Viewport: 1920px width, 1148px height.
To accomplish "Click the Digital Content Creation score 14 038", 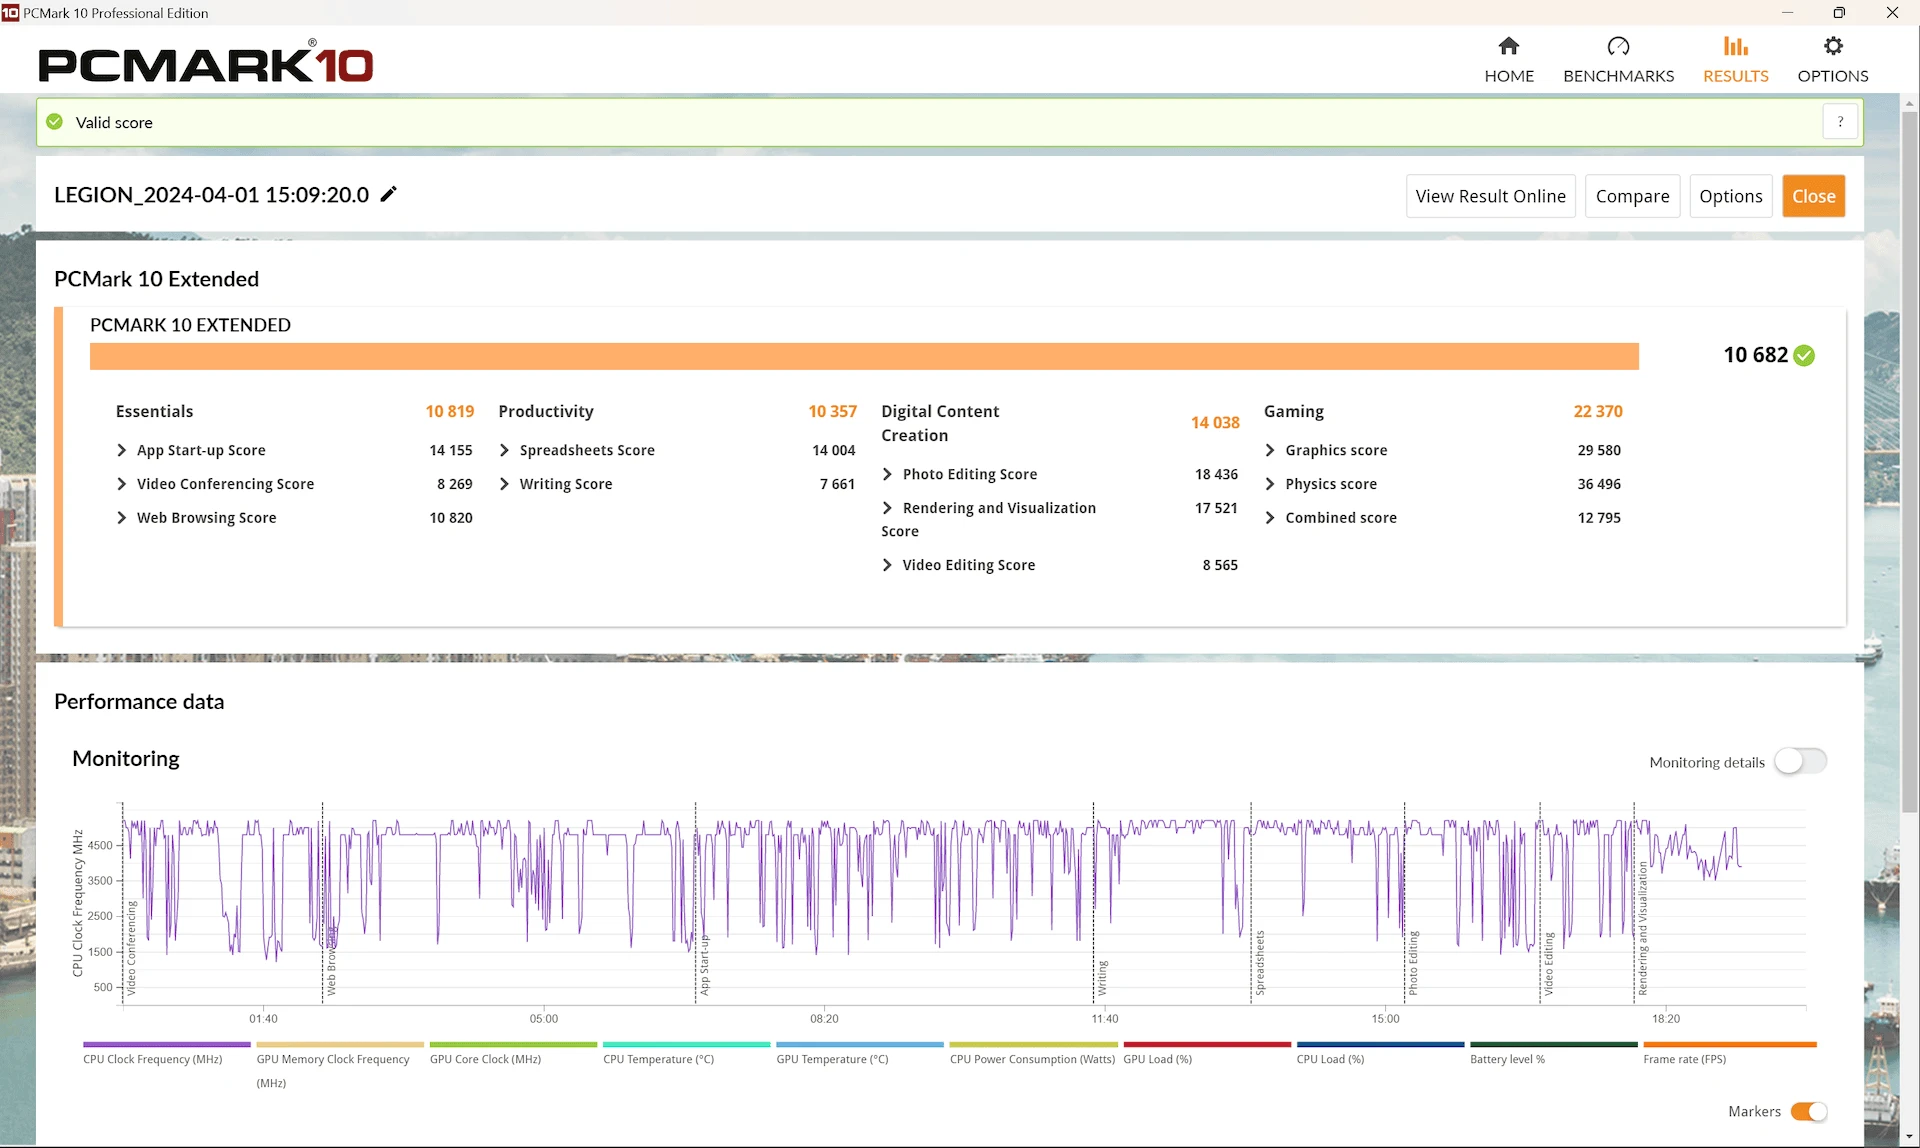I will (1215, 423).
